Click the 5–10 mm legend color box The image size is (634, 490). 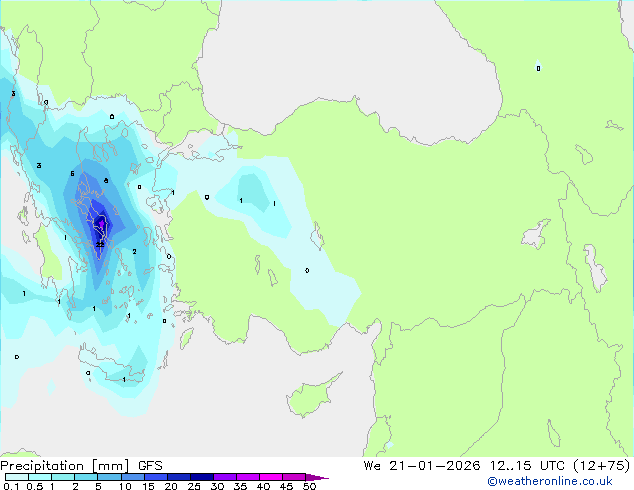click(110, 477)
